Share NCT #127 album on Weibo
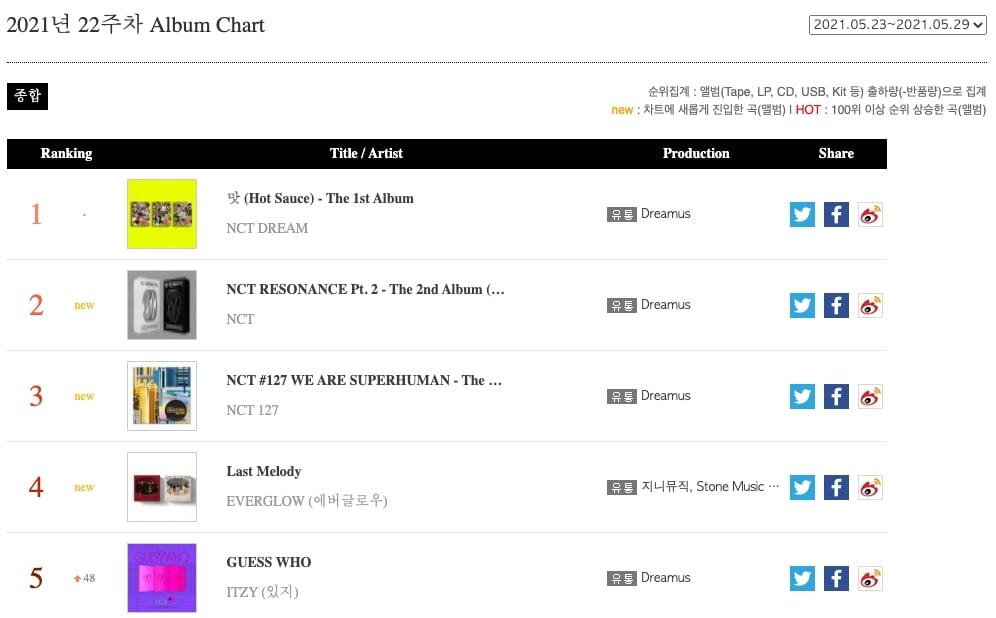 click(x=870, y=396)
